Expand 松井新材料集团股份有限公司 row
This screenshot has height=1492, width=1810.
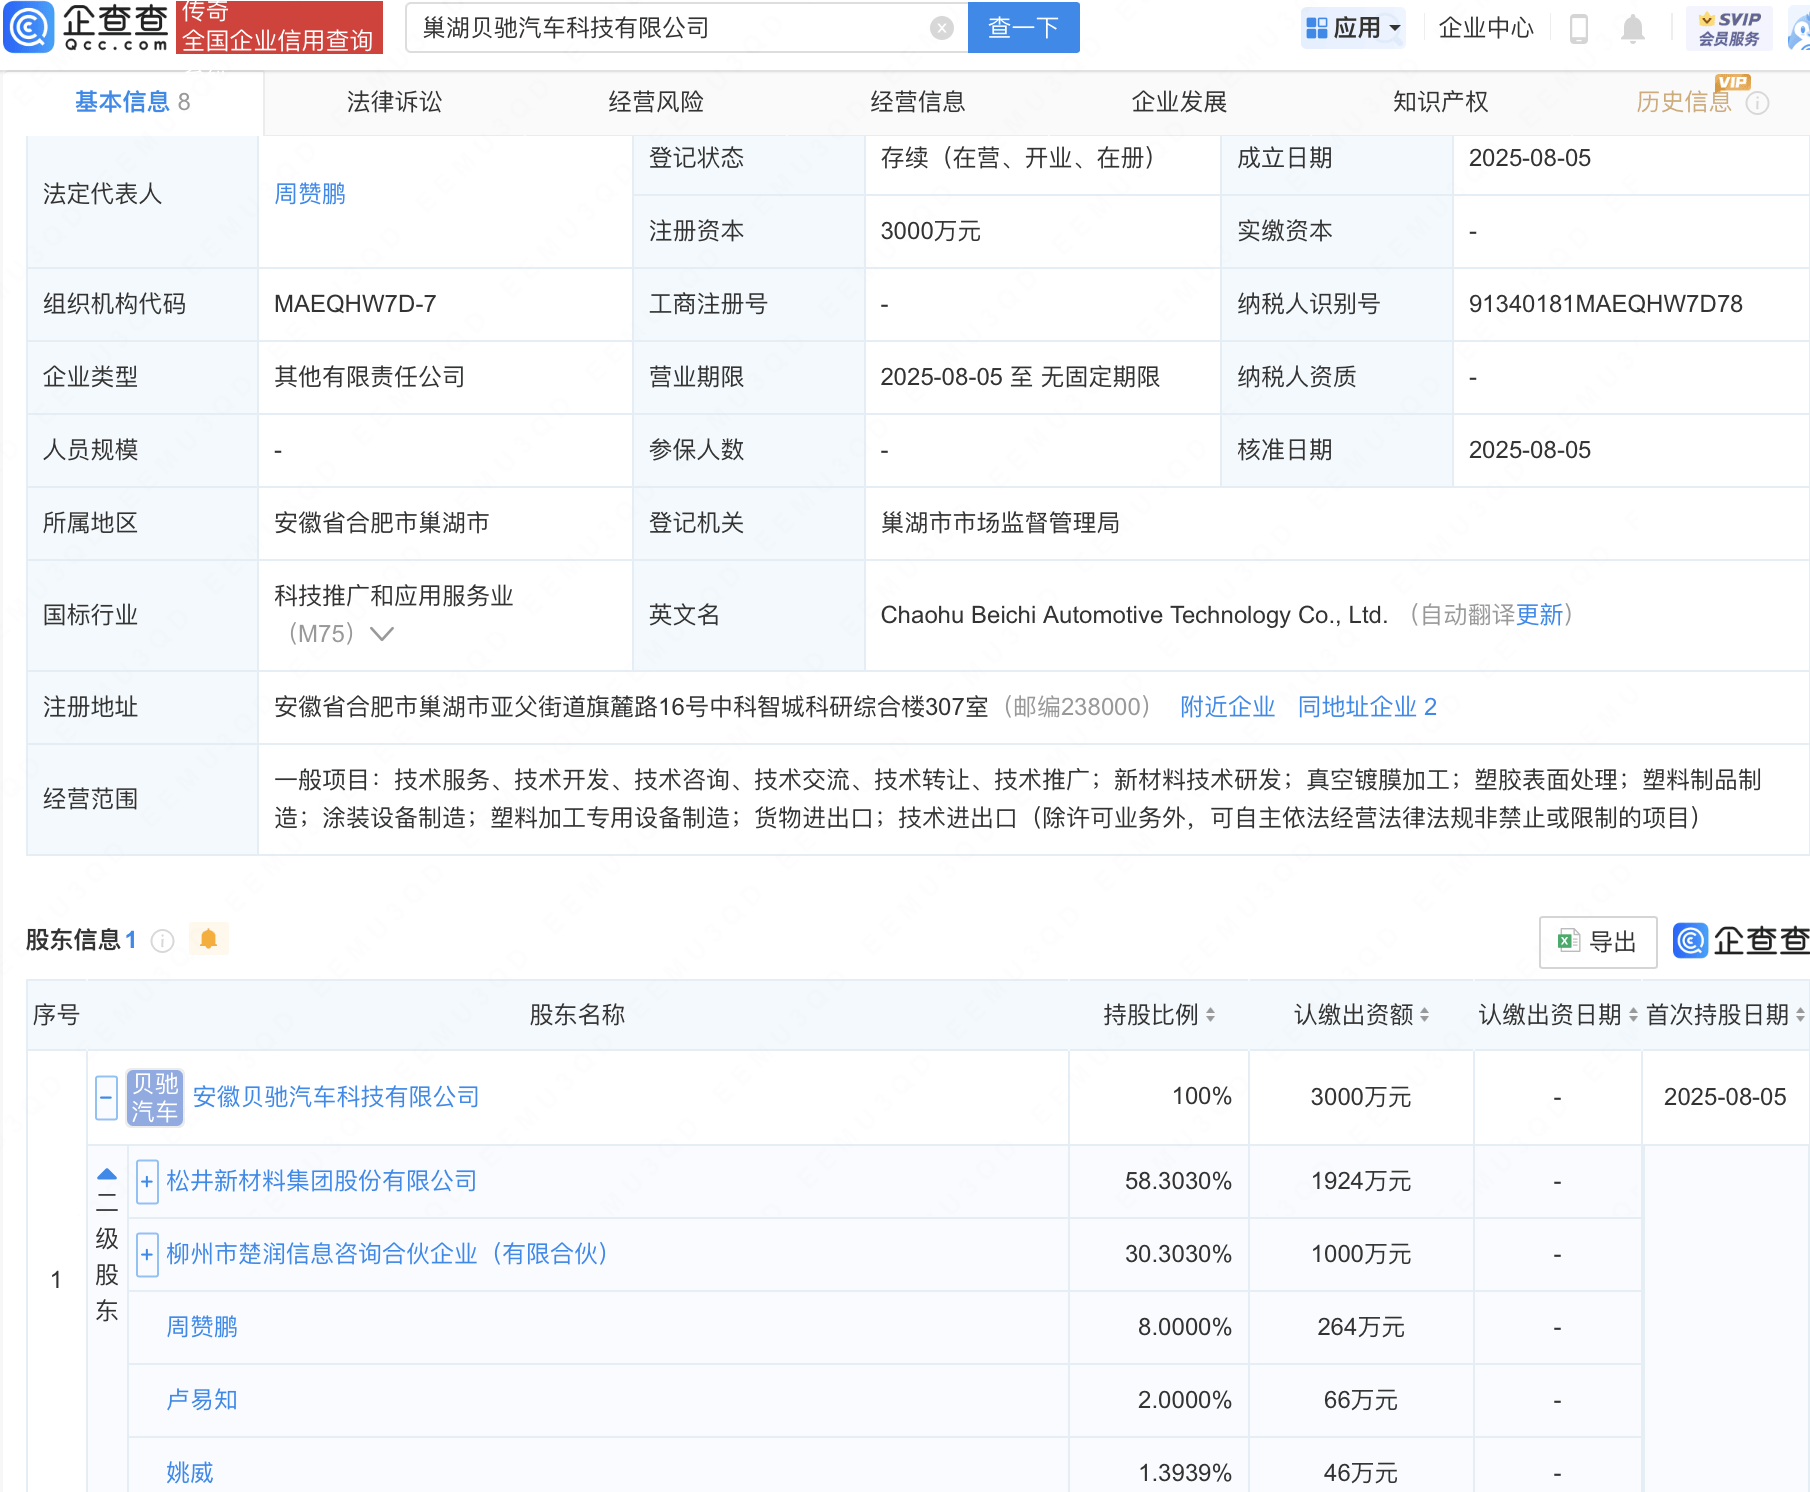click(x=147, y=1182)
